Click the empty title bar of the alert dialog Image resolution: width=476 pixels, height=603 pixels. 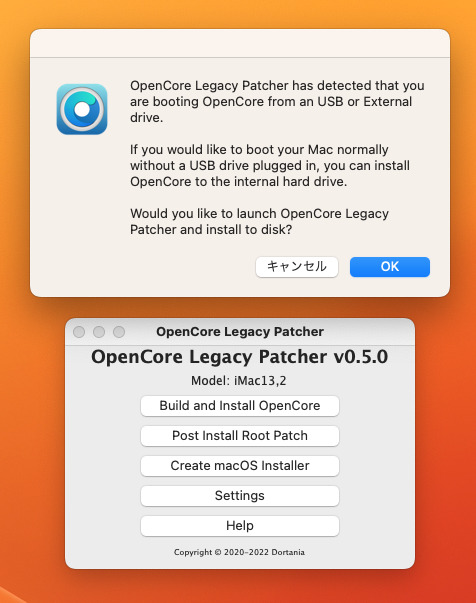240,43
